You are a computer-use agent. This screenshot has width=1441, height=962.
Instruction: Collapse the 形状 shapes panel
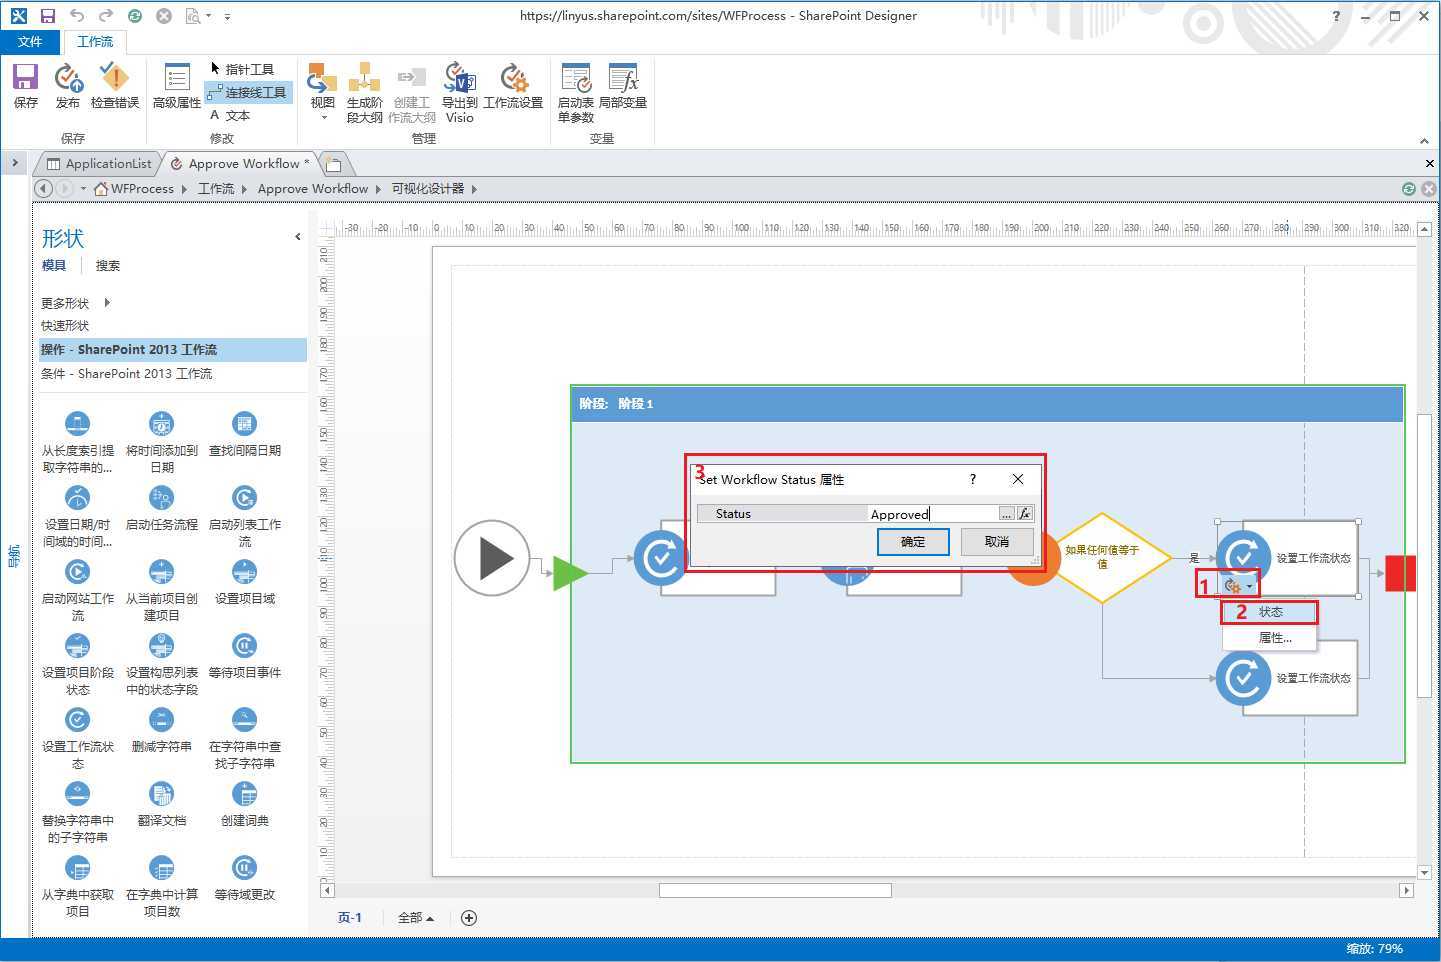[x=297, y=237]
